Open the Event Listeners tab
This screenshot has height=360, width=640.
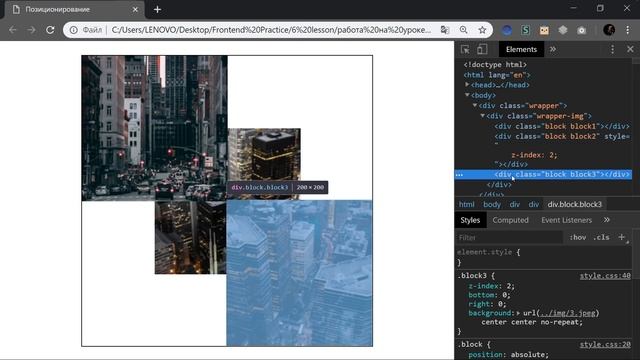pyautogui.click(x=567, y=220)
